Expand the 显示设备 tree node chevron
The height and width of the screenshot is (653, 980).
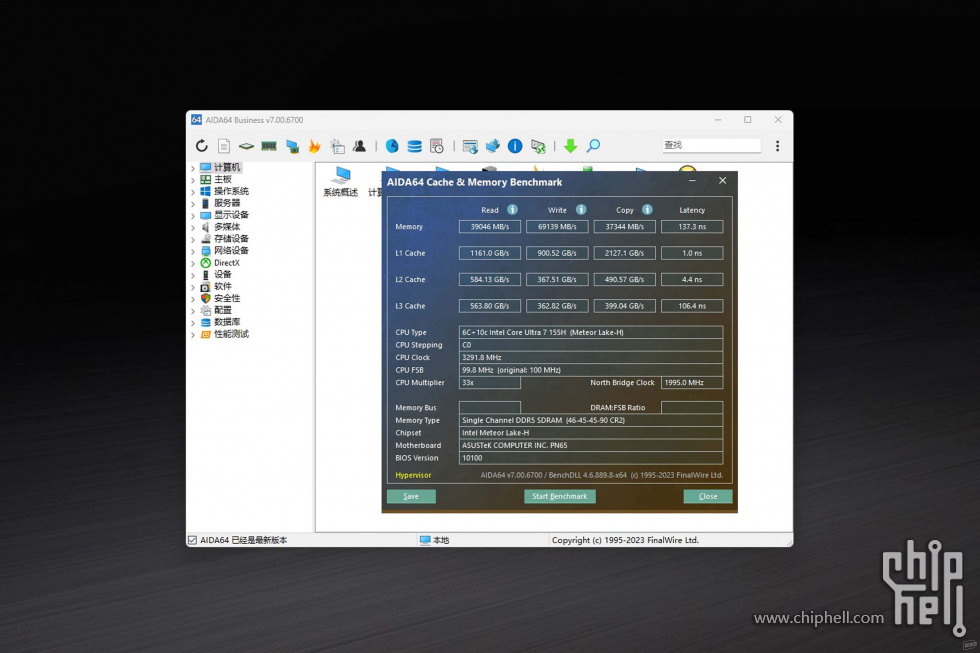(192, 215)
